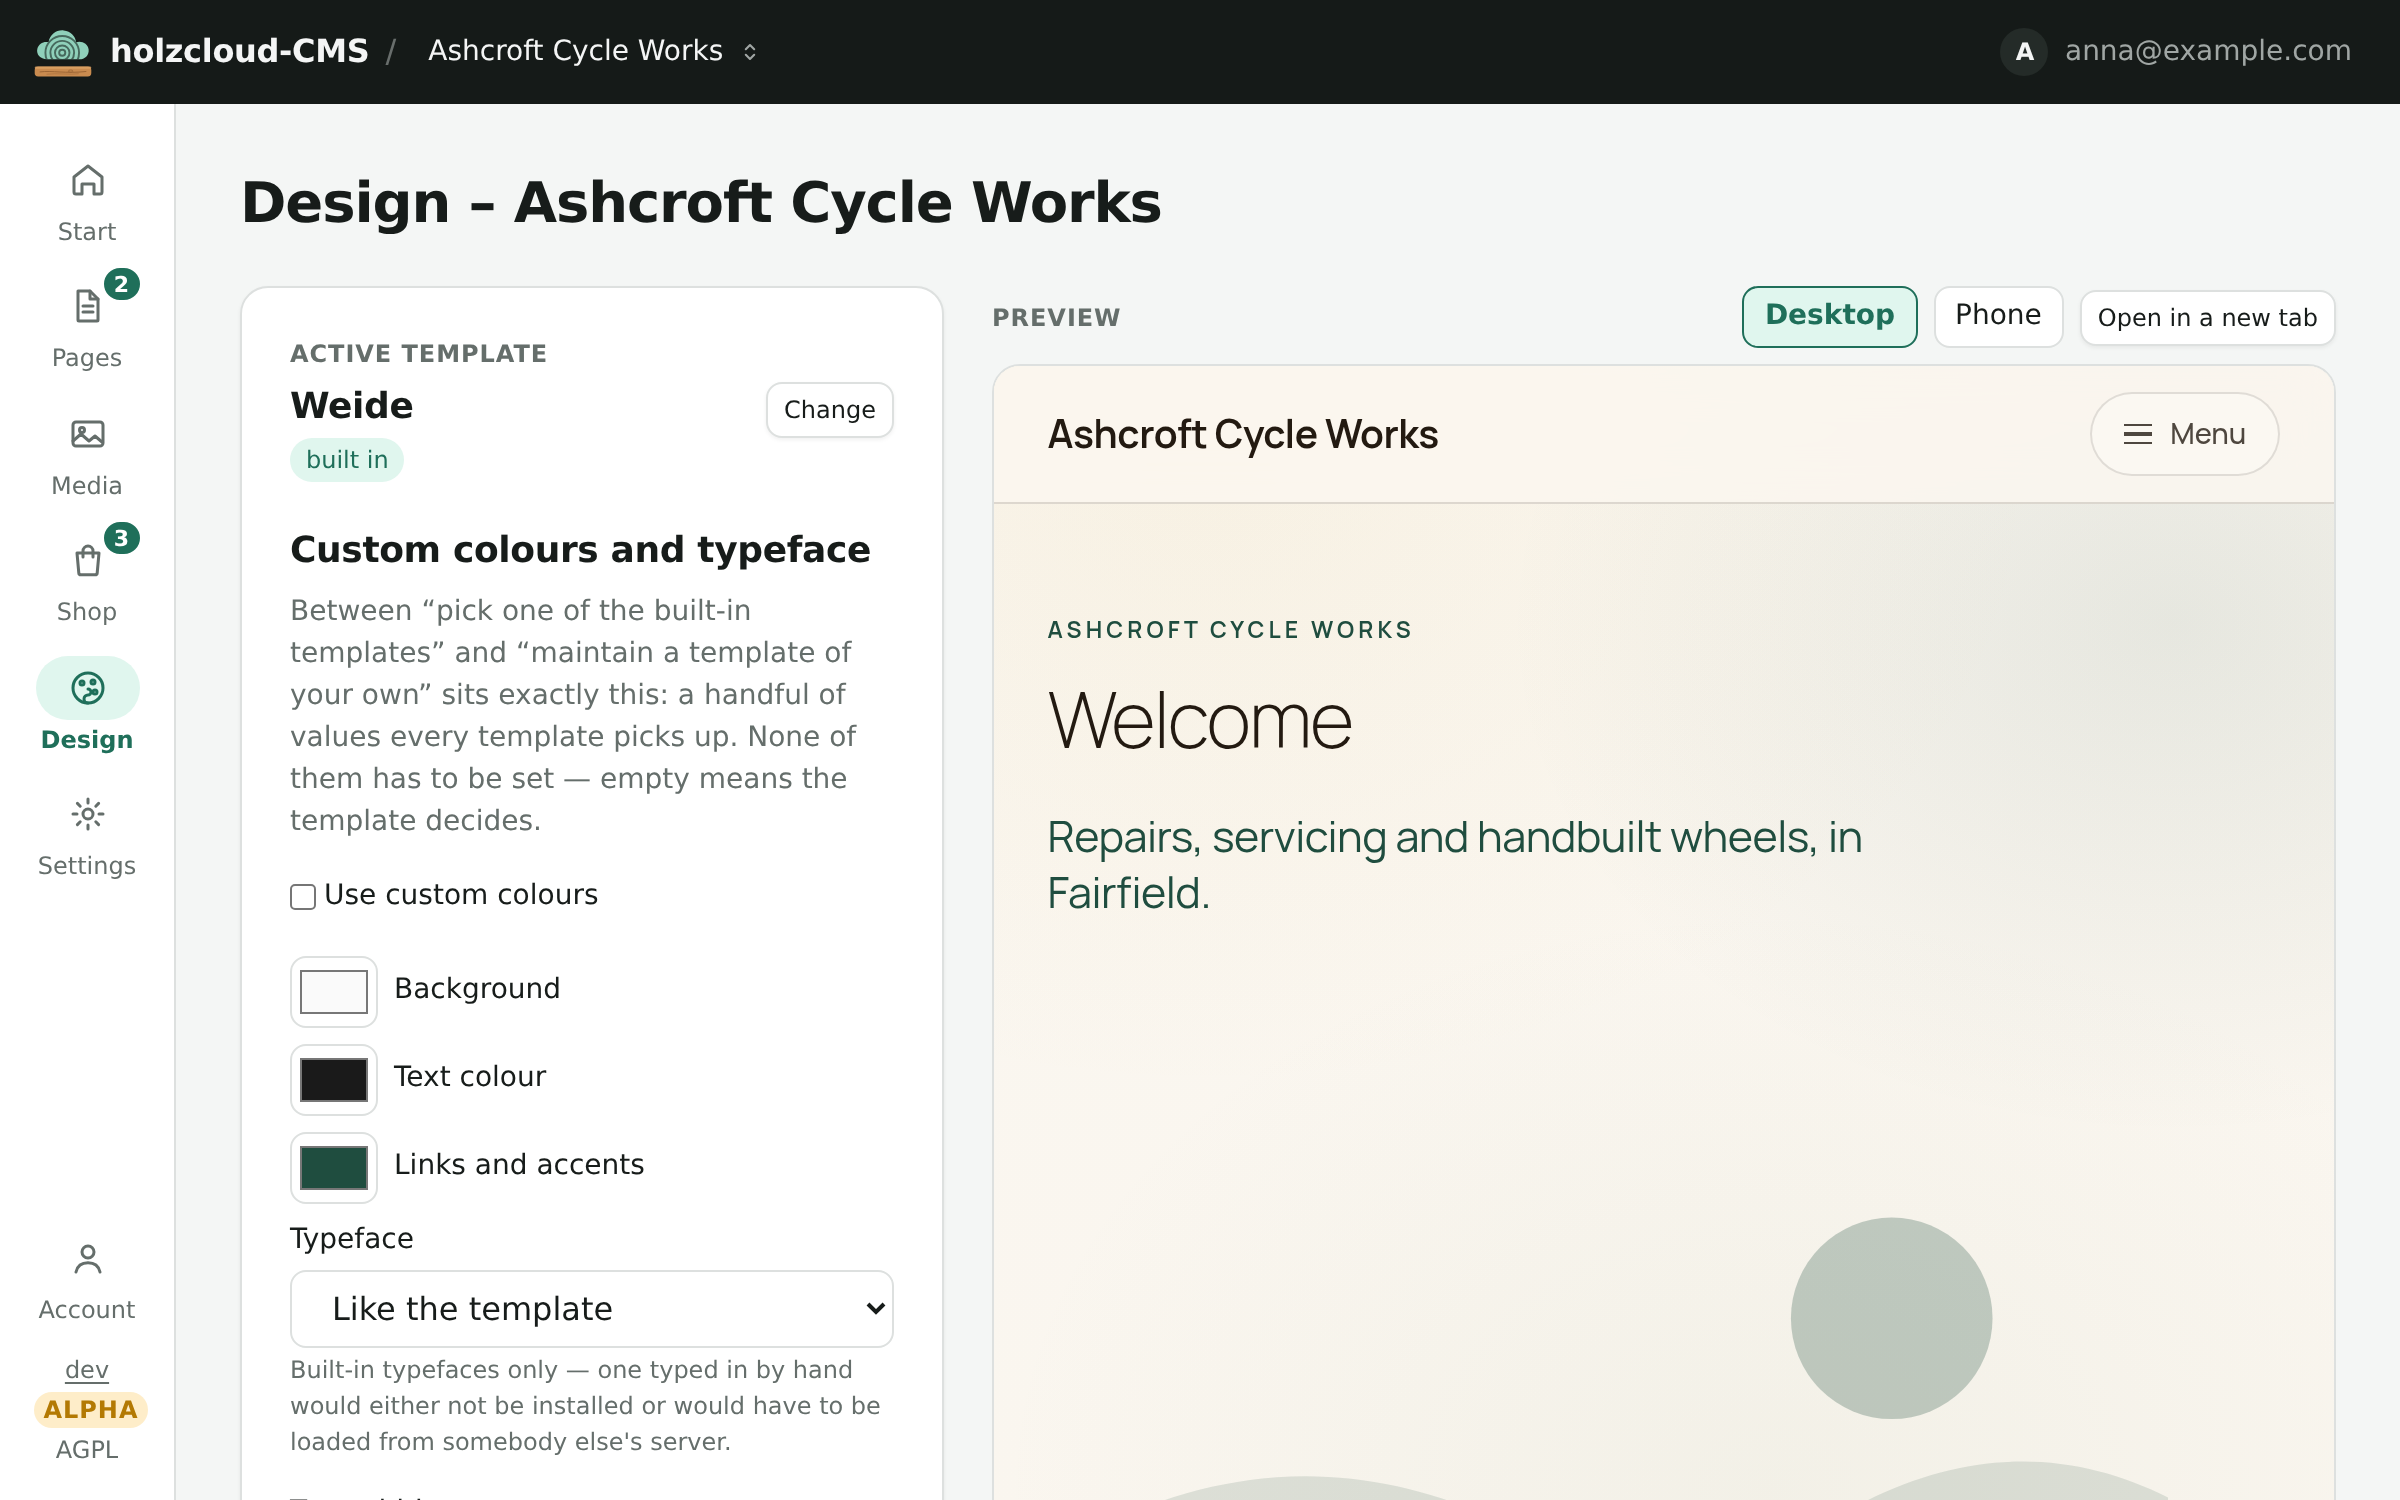Pick the Background colour swatch

[x=334, y=992]
